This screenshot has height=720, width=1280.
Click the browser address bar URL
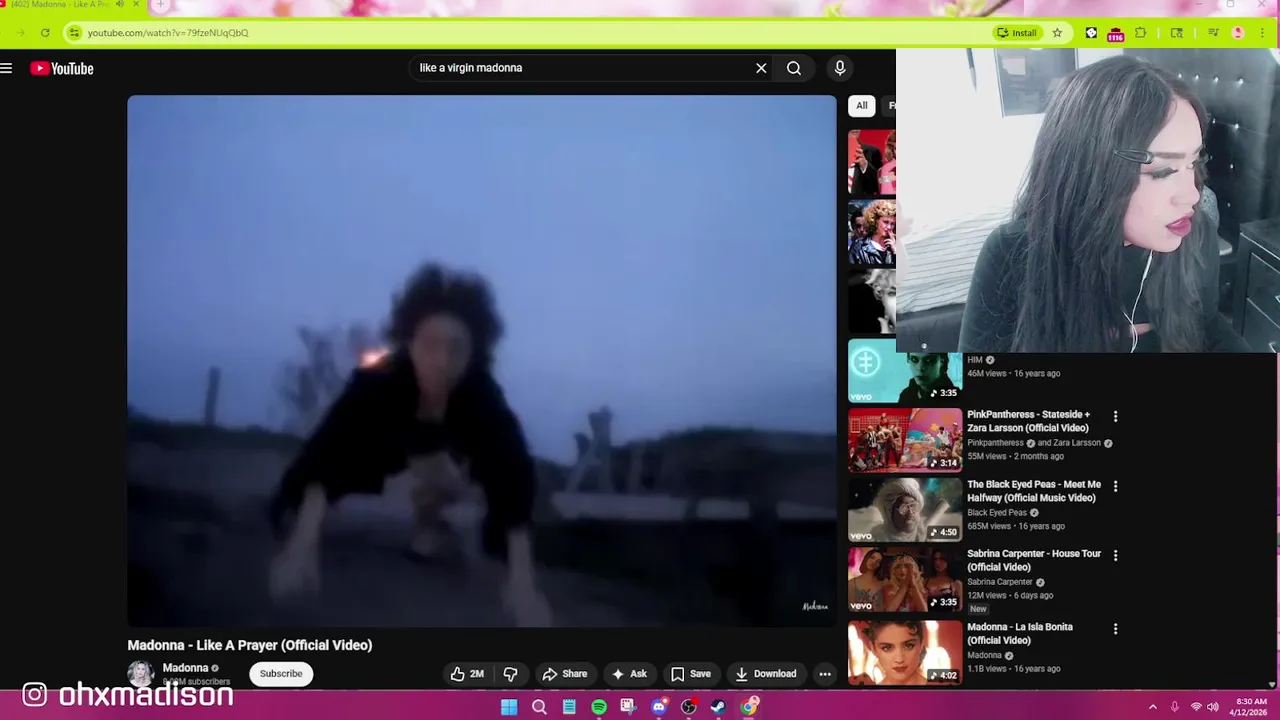(168, 33)
